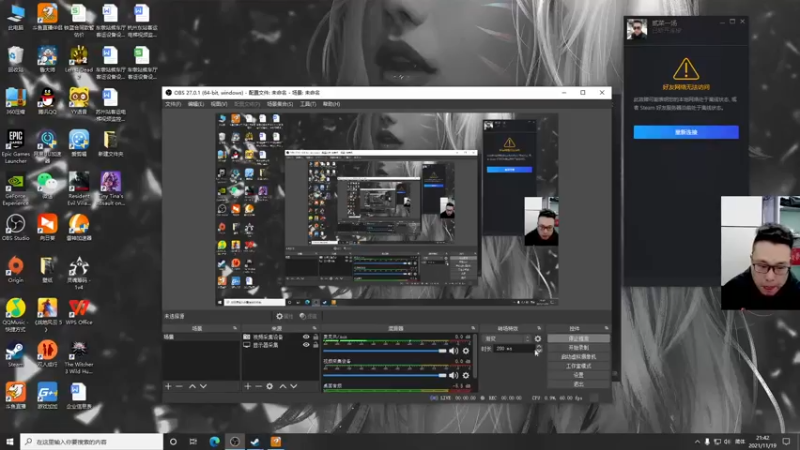Viewport: 800px width, 450px height.
Task: Open the transition type dropdown
Action: [x=507, y=338]
